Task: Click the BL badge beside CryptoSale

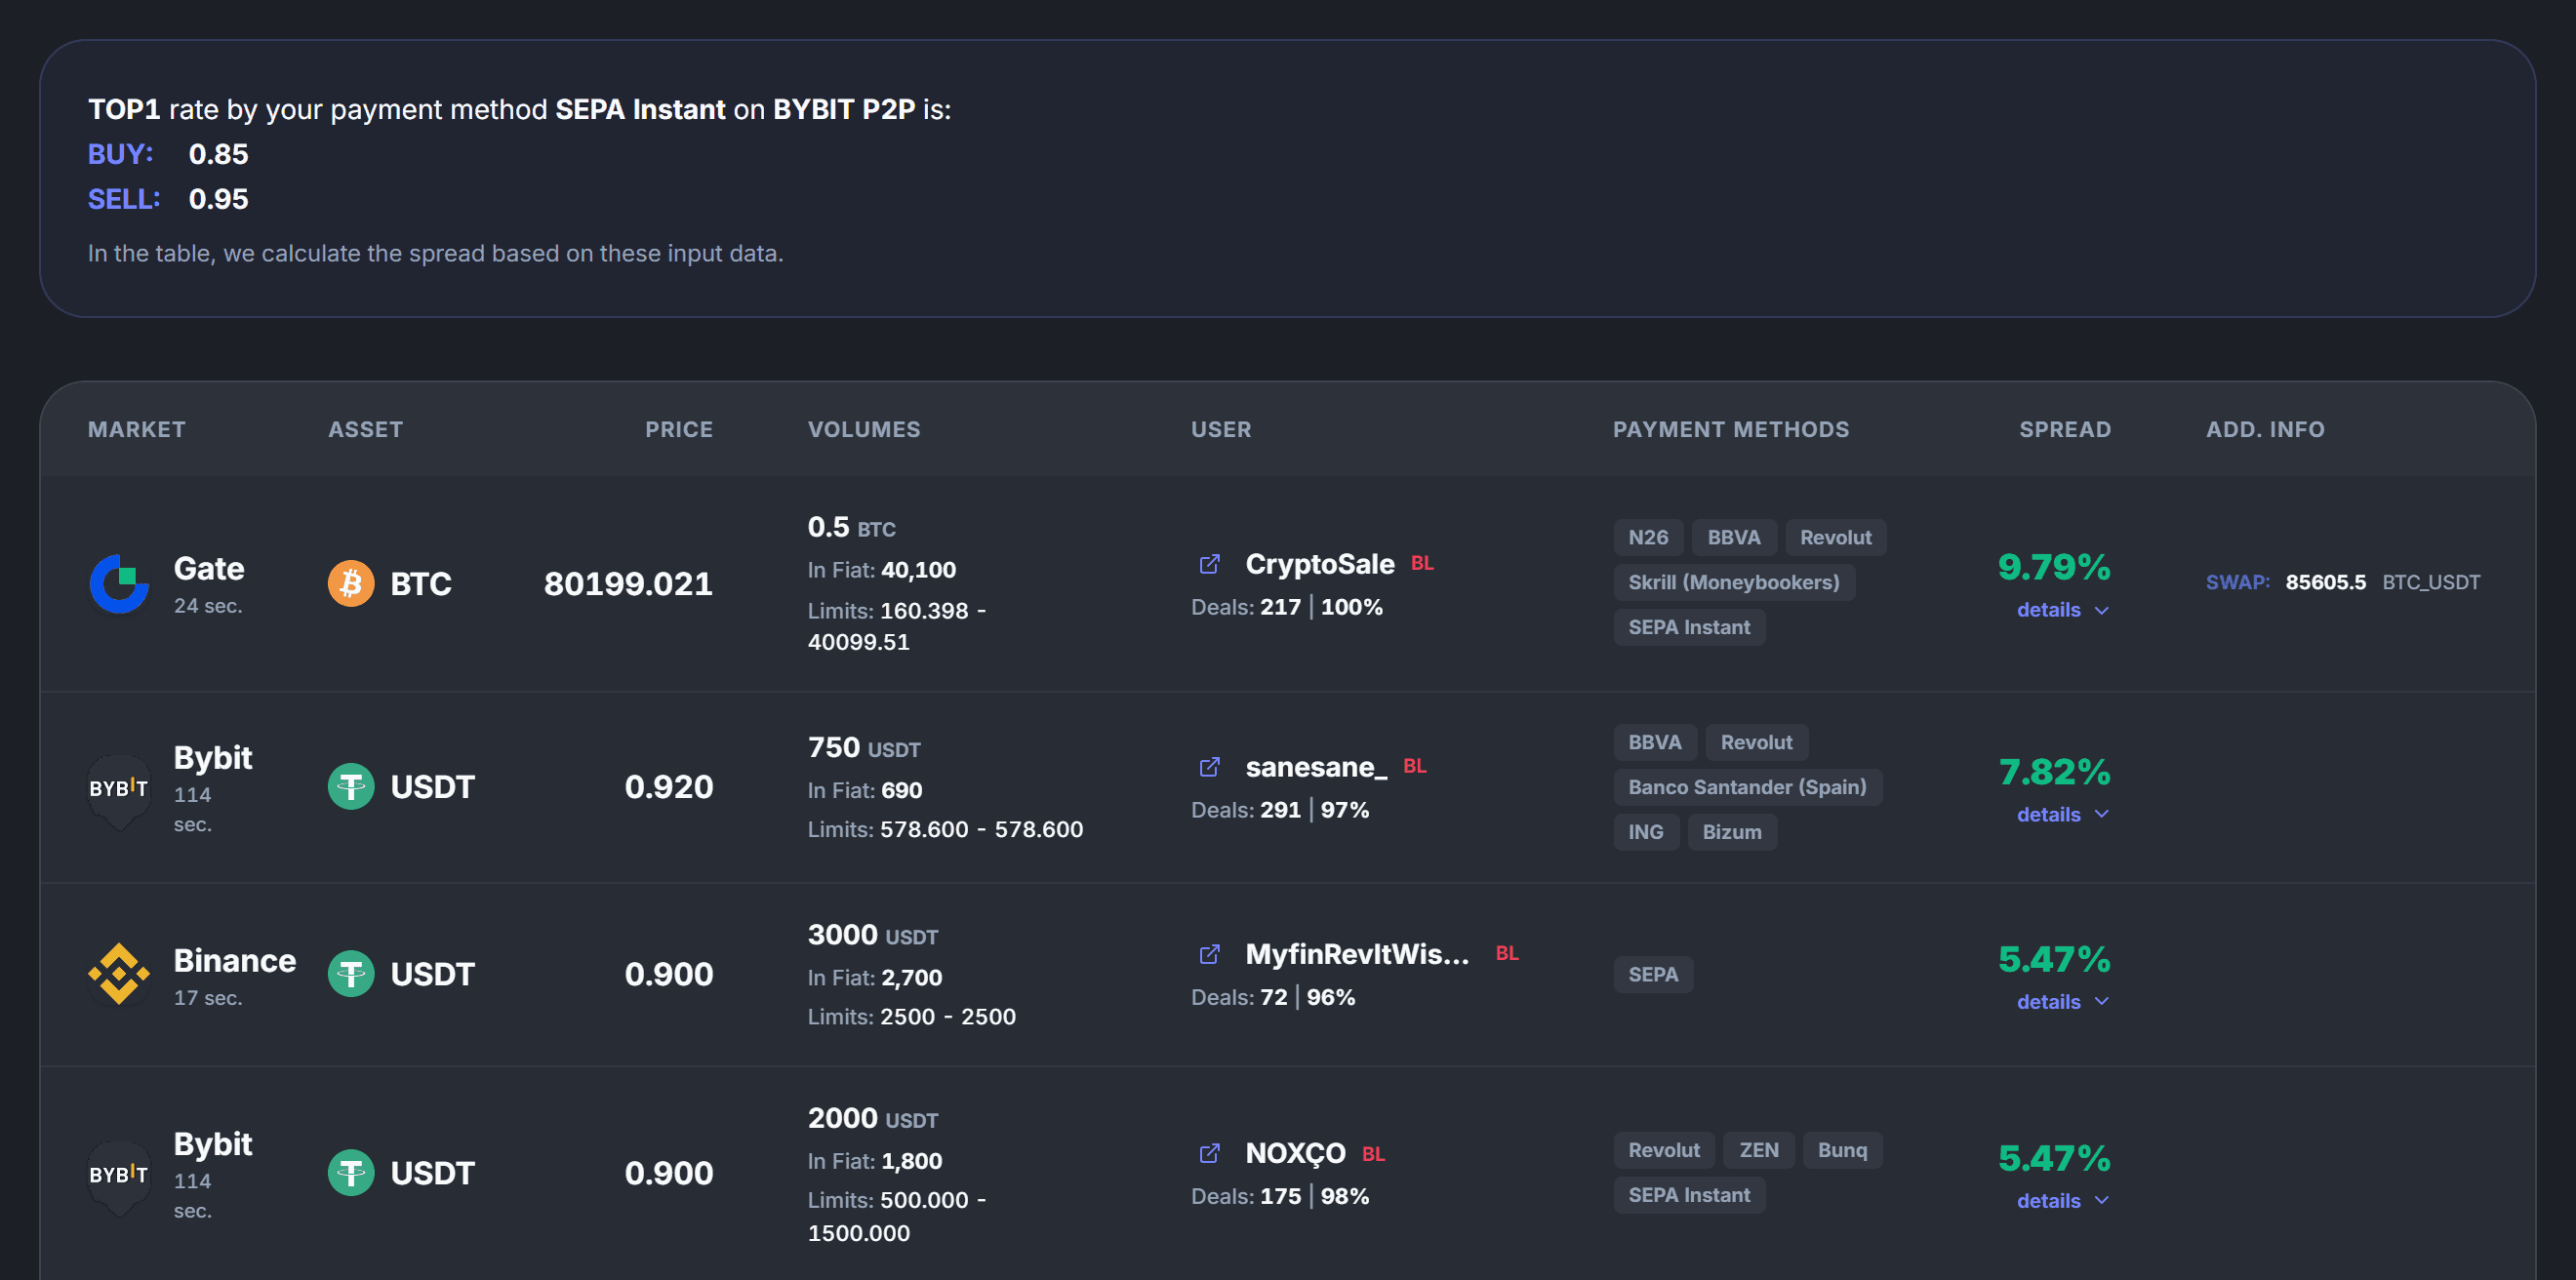Action: (1422, 563)
